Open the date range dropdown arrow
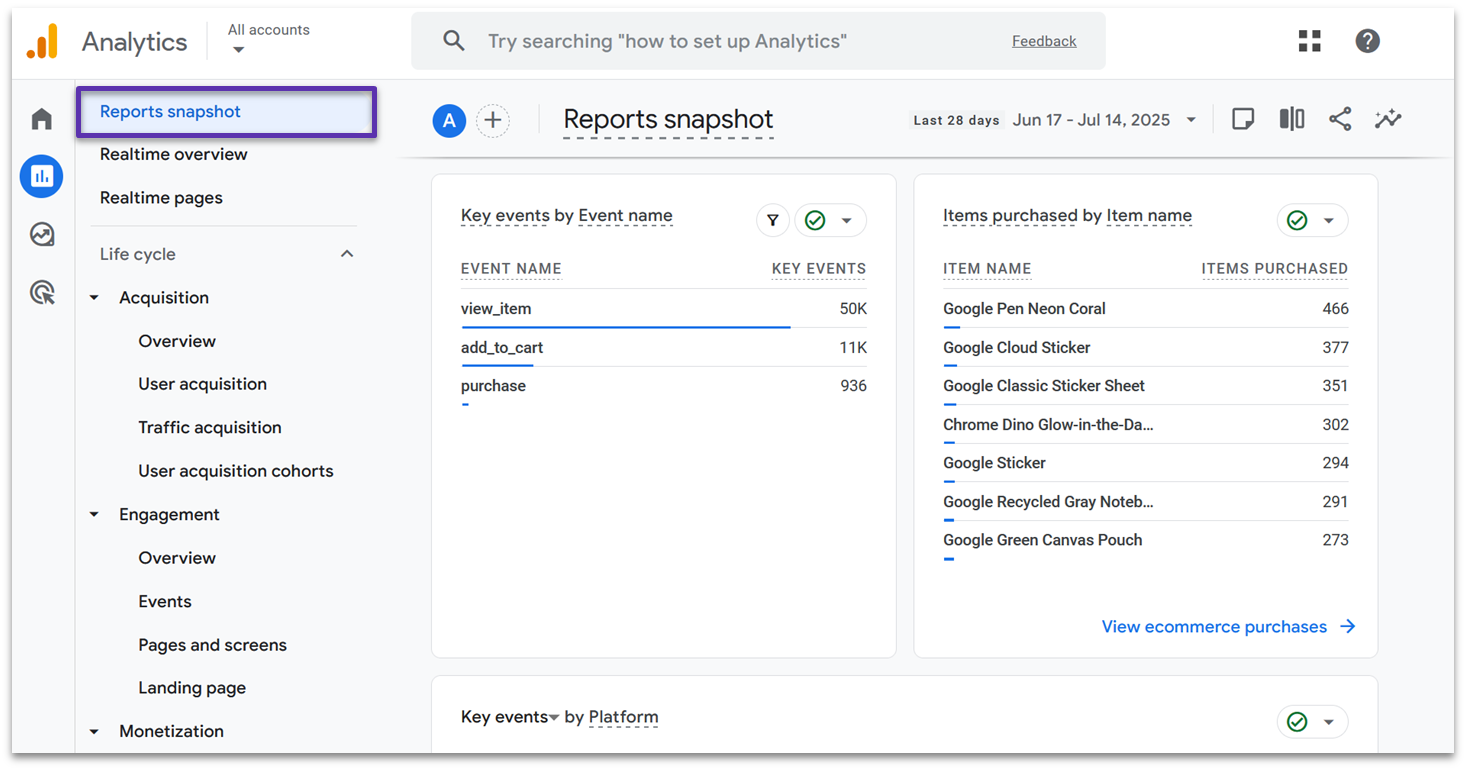Viewport: 1466px width, 770px height. pyautogui.click(x=1191, y=120)
